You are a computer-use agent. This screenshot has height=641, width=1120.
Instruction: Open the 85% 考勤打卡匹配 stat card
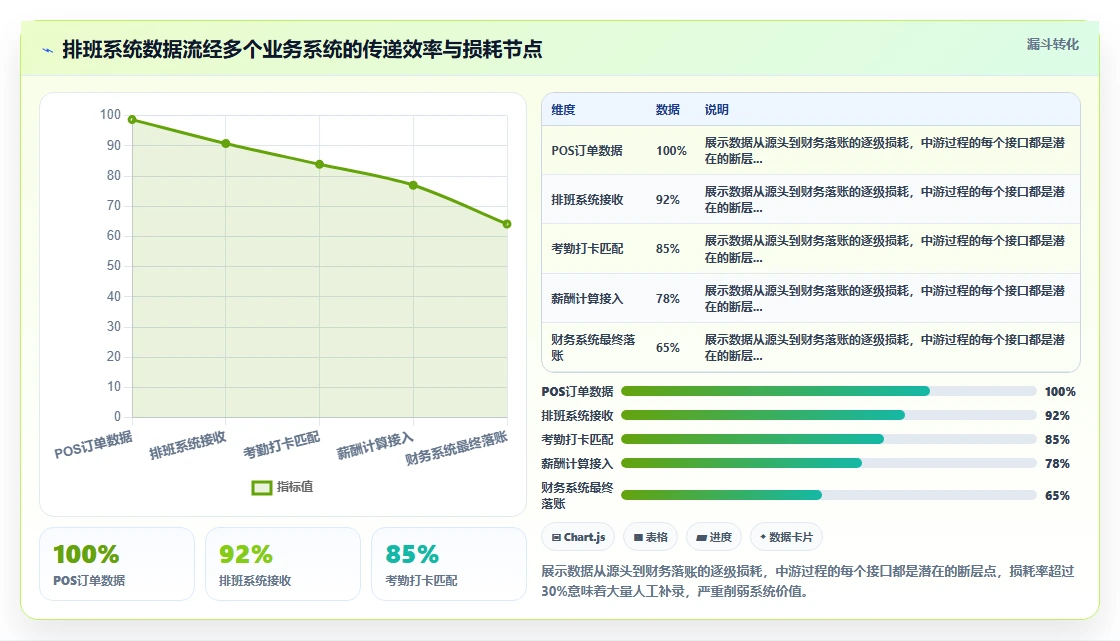click(449, 564)
